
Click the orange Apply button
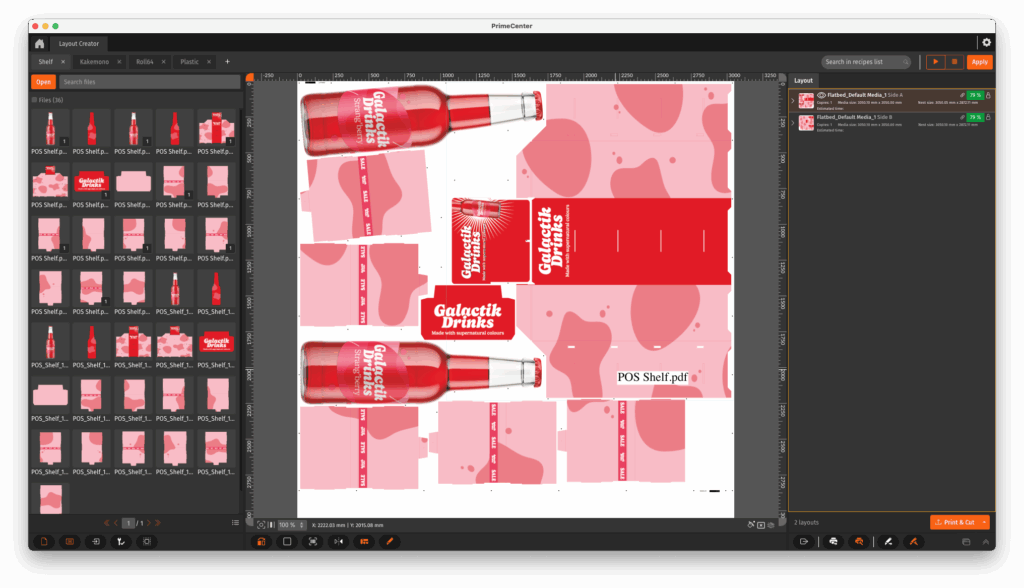pyautogui.click(x=979, y=62)
